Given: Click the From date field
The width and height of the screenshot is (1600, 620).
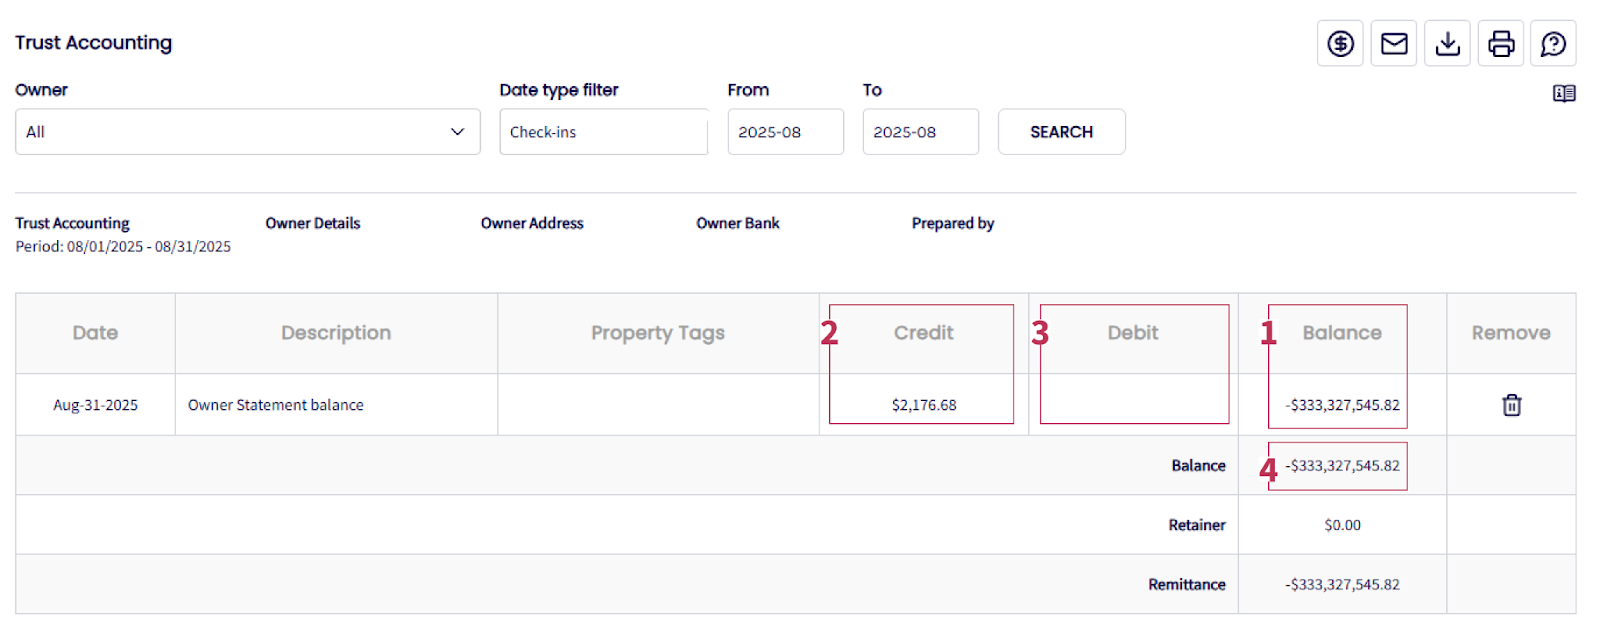Looking at the screenshot, I should pyautogui.click(x=785, y=132).
